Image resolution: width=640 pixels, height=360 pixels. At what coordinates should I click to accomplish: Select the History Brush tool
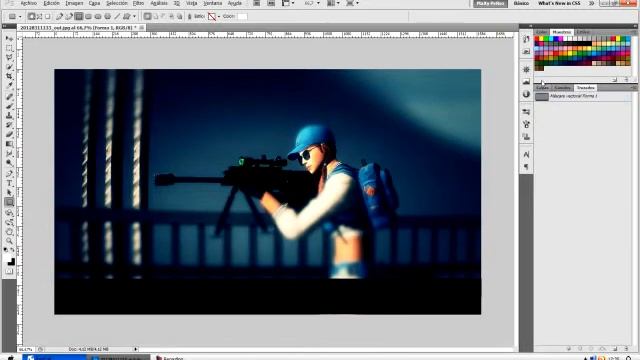coord(9,125)
